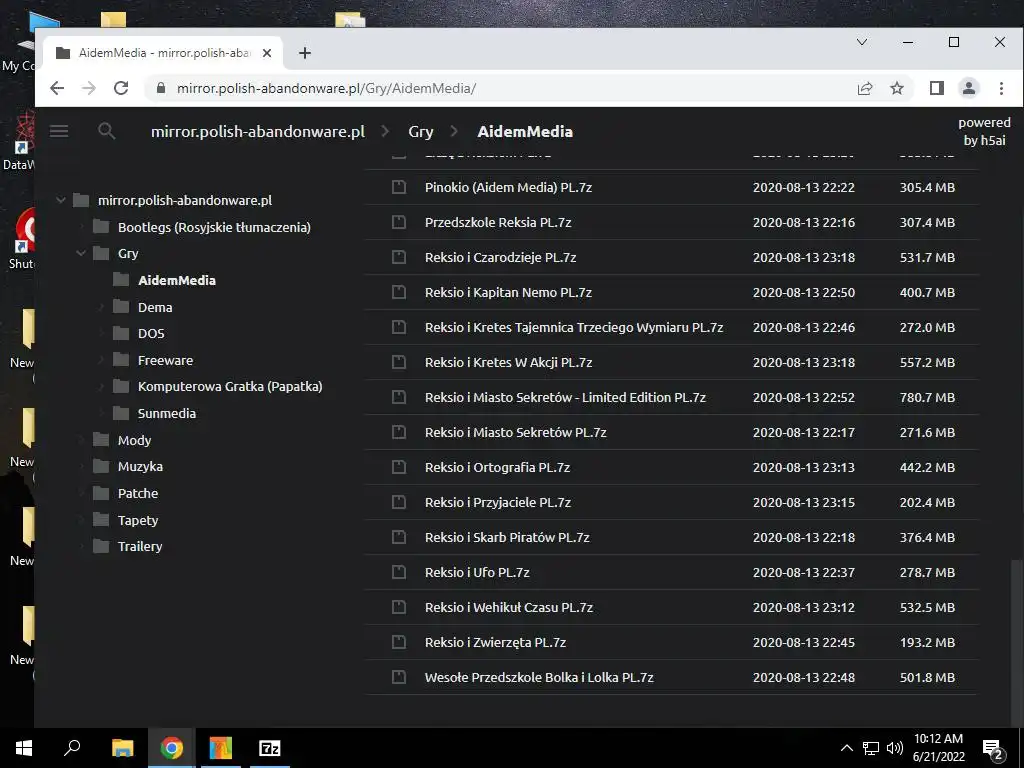Viewport: 1024px width, 768px height.
Task: Download Reksio i Skarb Piratów PL.7z
Action: 507,537
